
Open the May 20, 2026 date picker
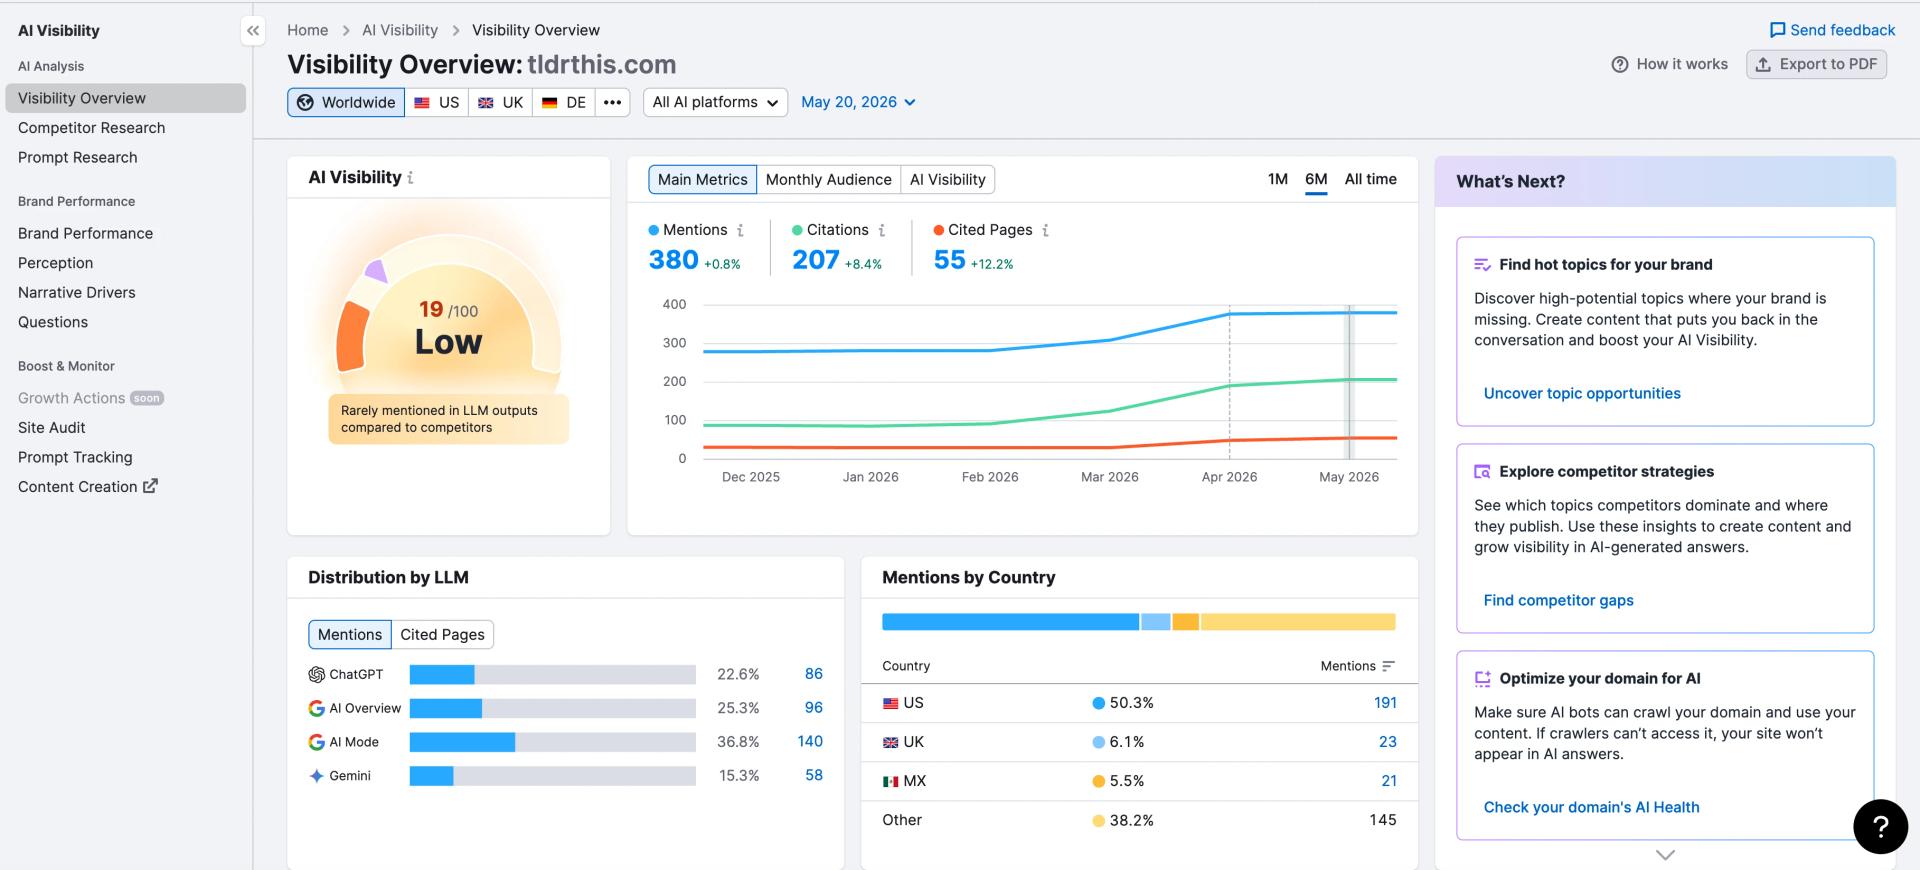pos(858,102)
